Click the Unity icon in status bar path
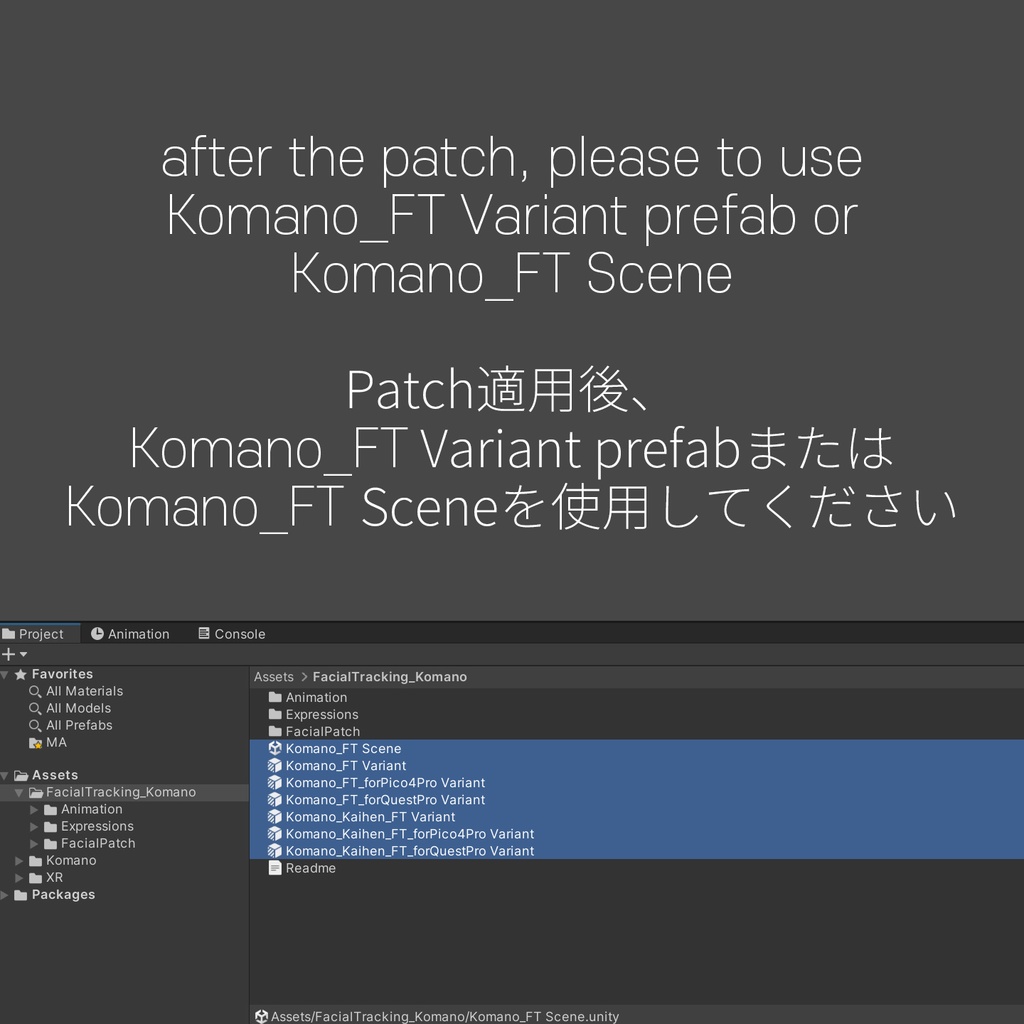Image resolution: width=1024 pixels, height=1024 pixels. [x=261, y=1016]
